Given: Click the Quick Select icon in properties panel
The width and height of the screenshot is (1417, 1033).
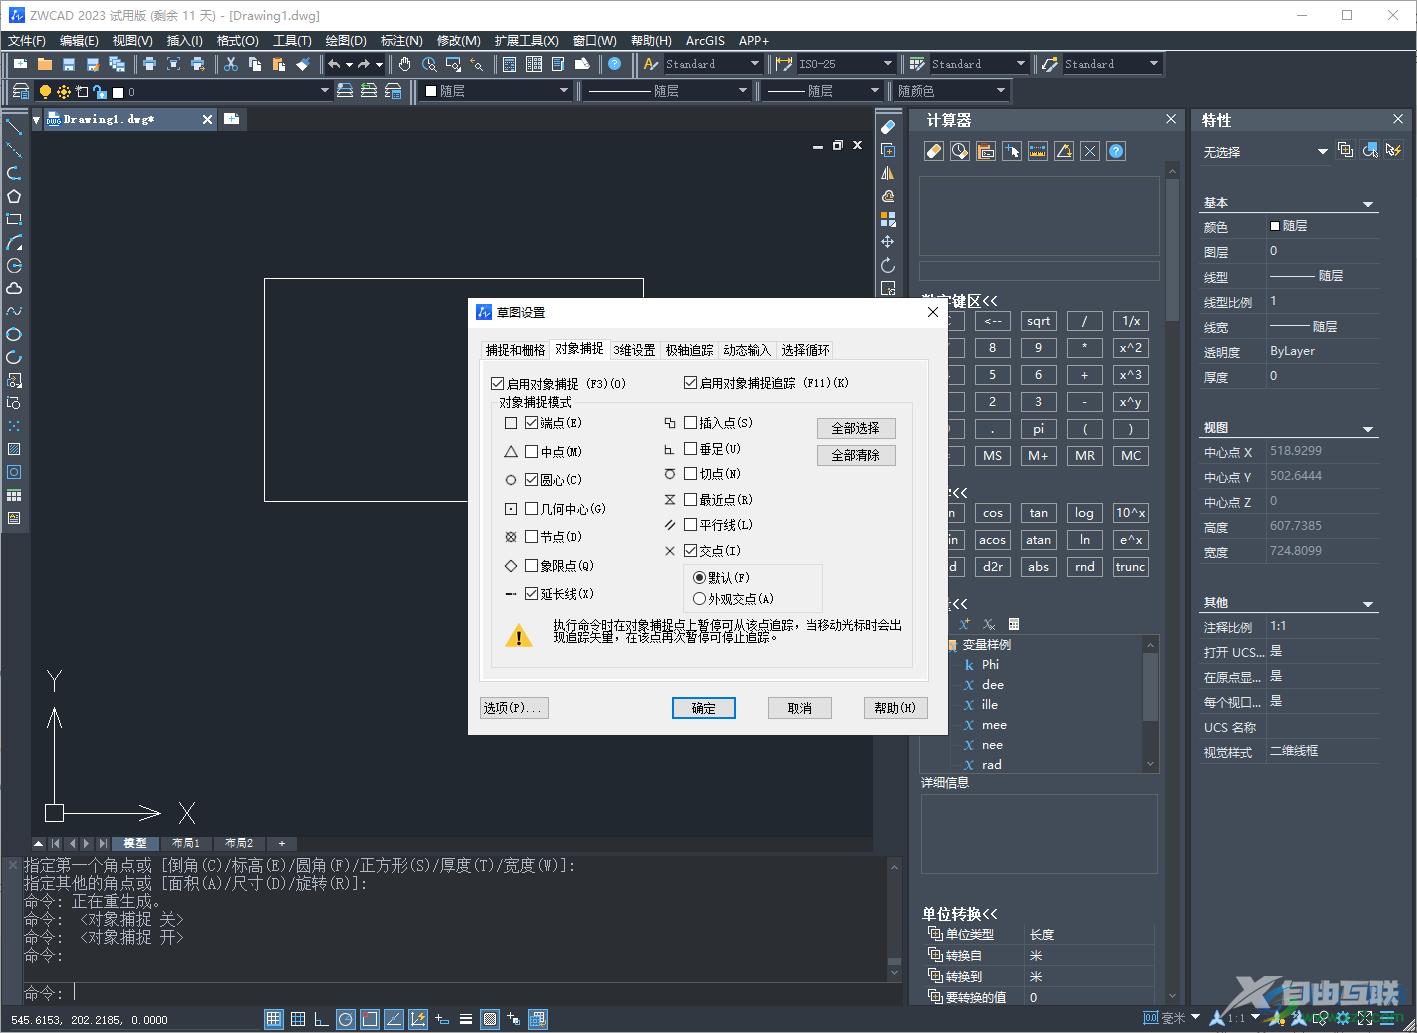Looking at the screenshot, I should [x=1394, y=150].
